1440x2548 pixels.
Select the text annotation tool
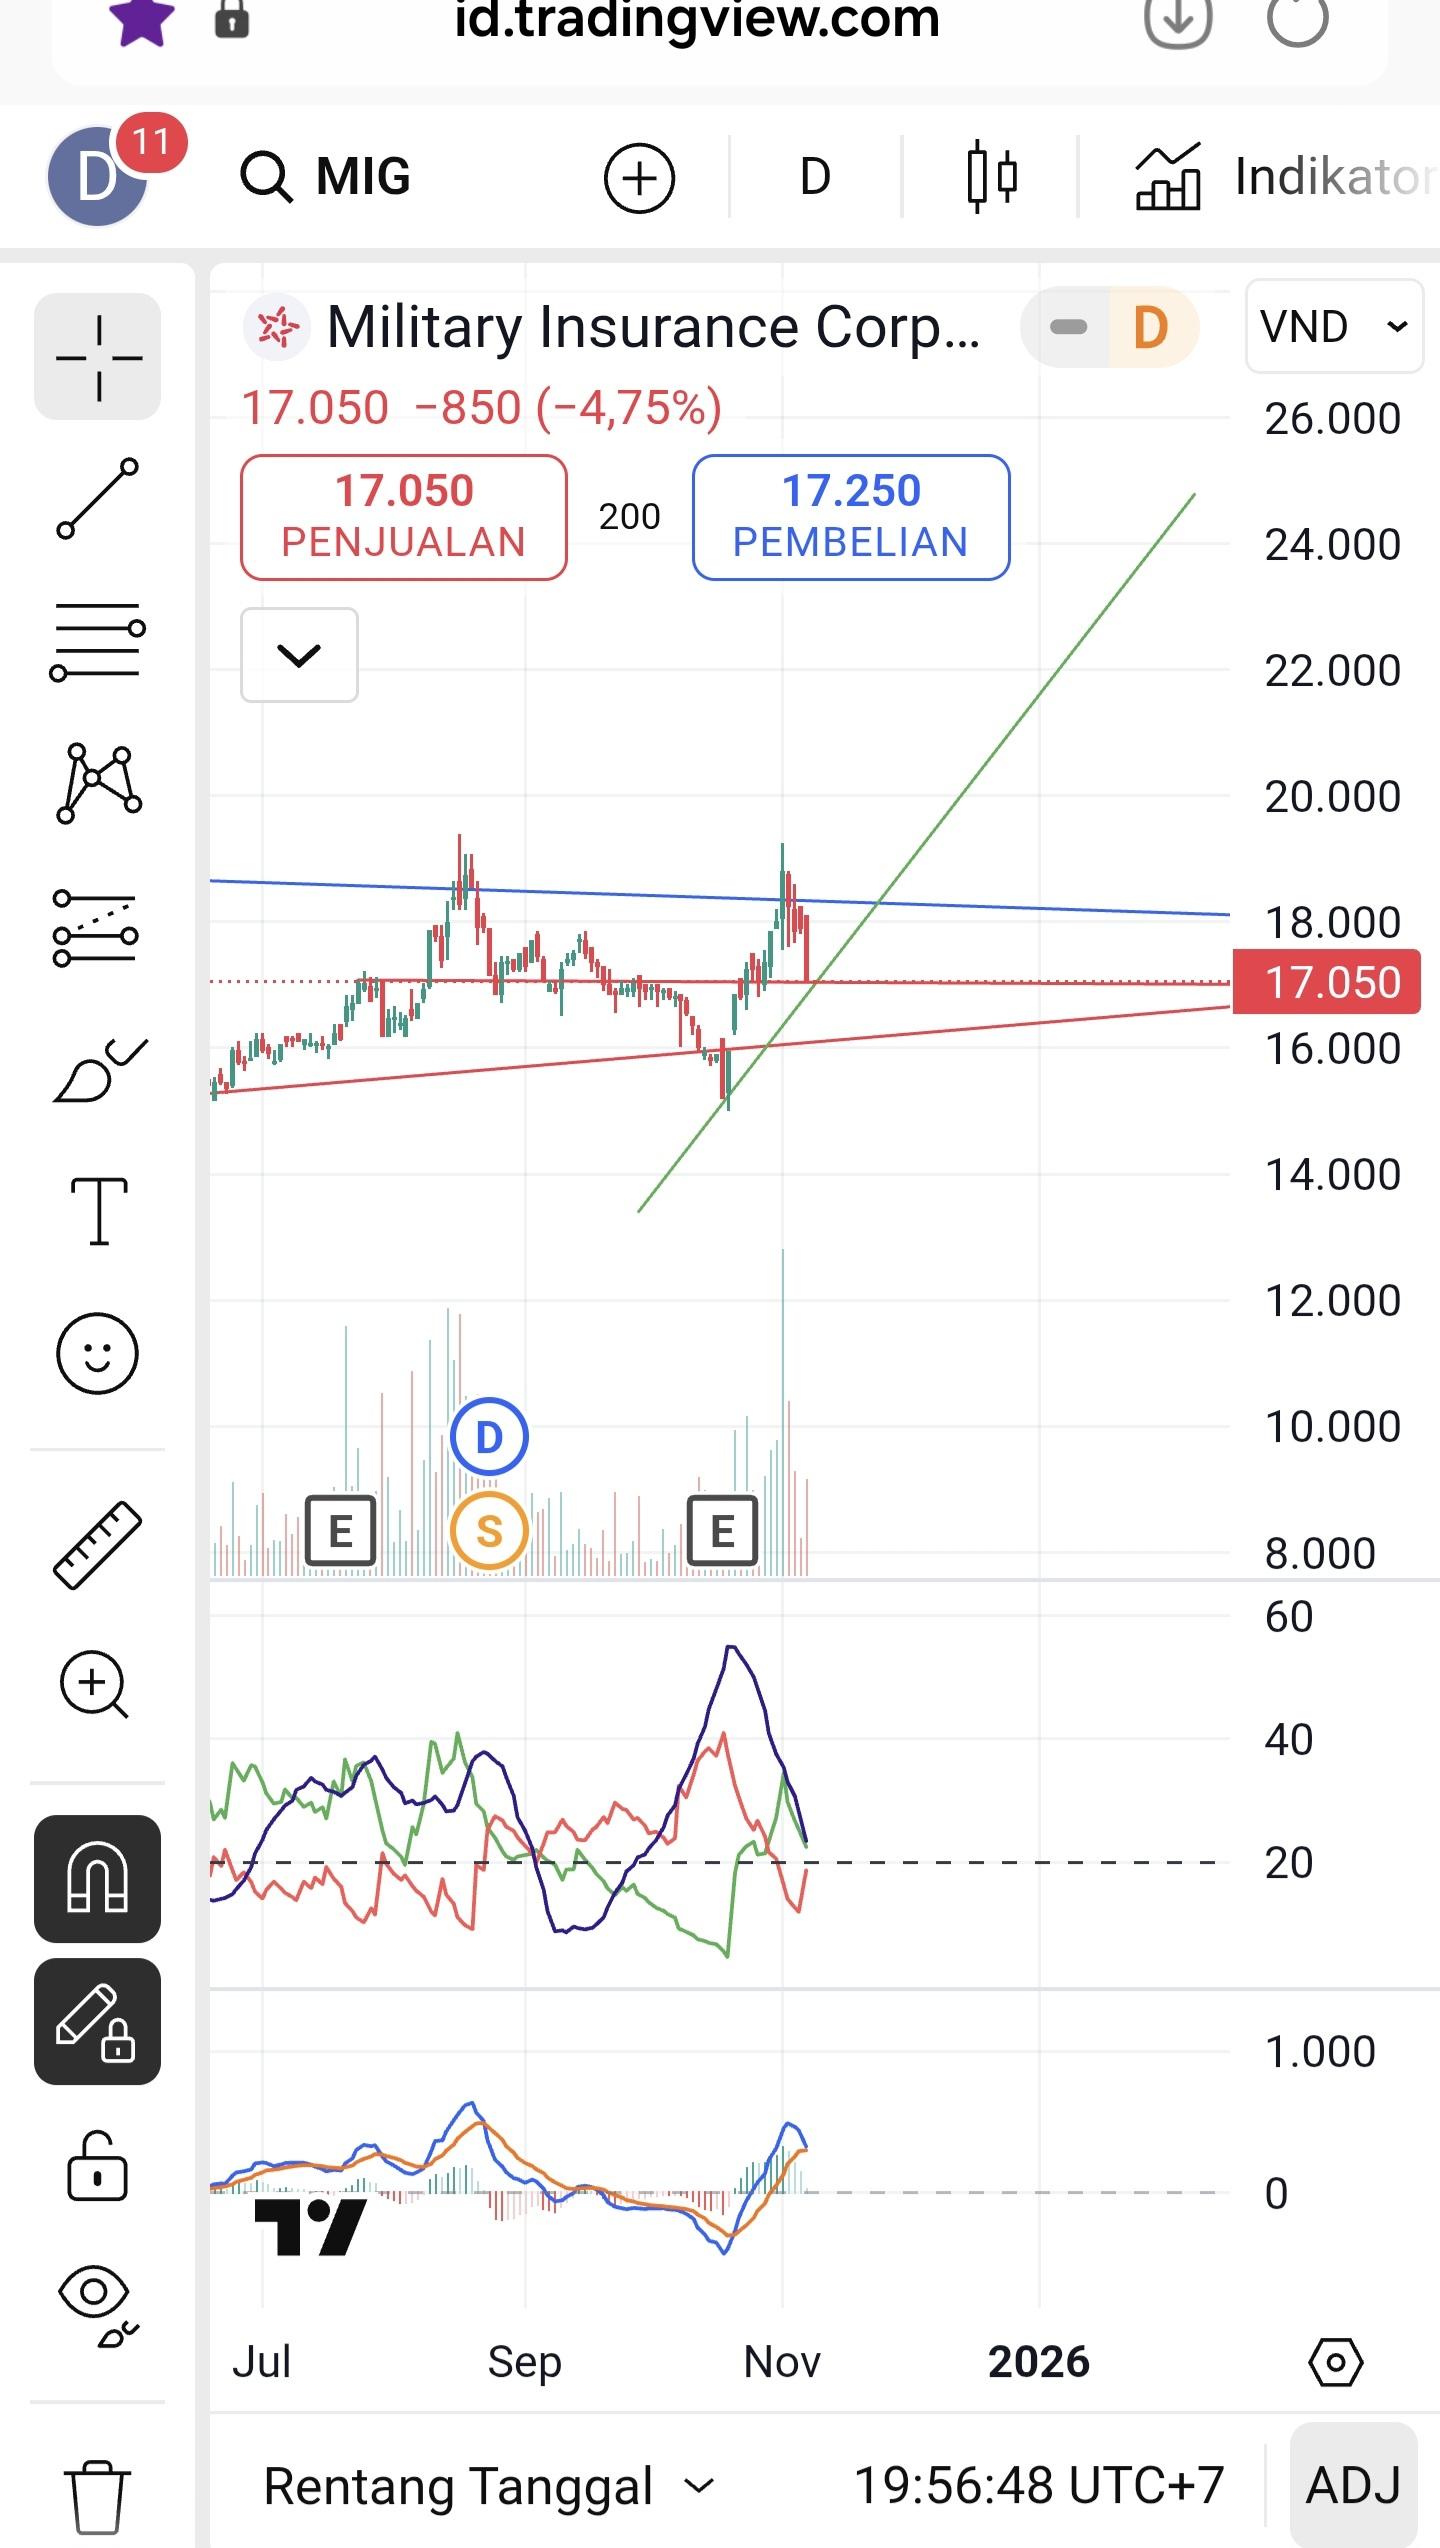tap(97, 1211)
